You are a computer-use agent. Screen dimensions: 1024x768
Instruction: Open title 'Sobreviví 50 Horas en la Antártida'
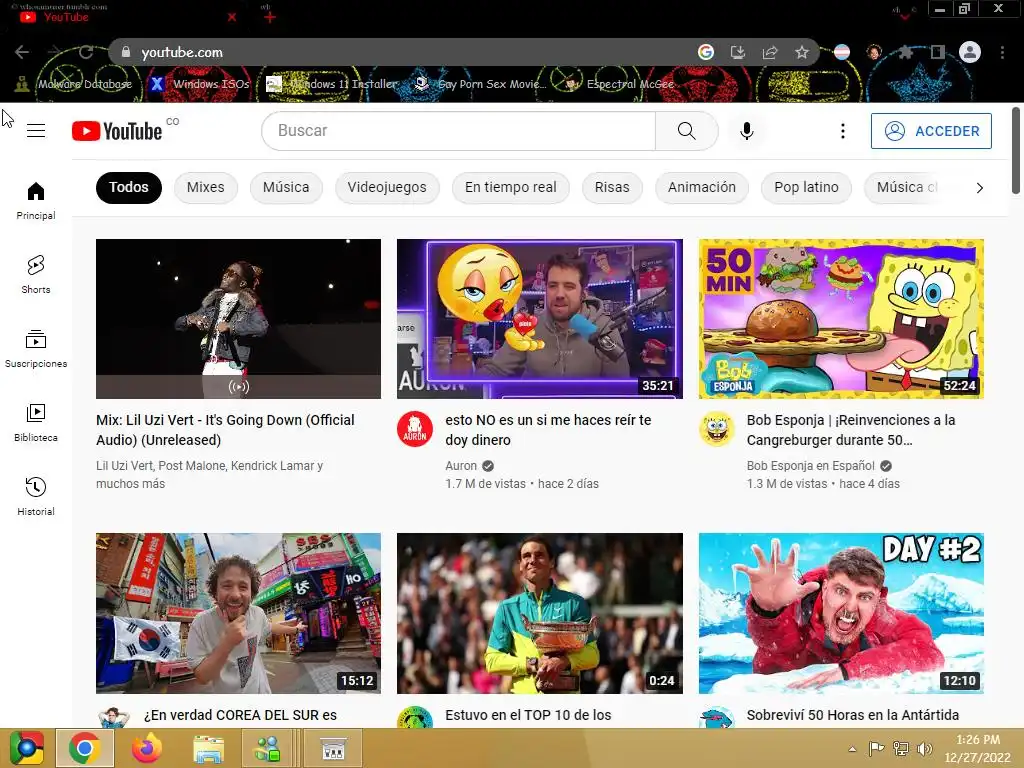click(853, 715)
